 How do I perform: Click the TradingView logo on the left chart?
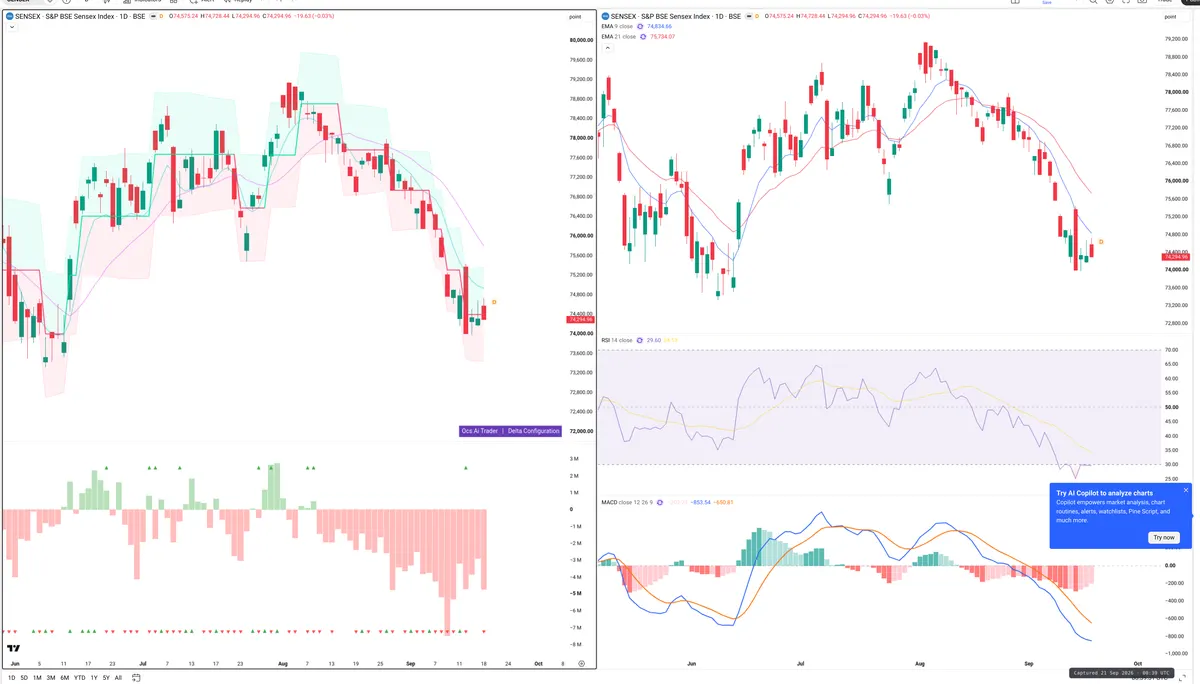14,647
